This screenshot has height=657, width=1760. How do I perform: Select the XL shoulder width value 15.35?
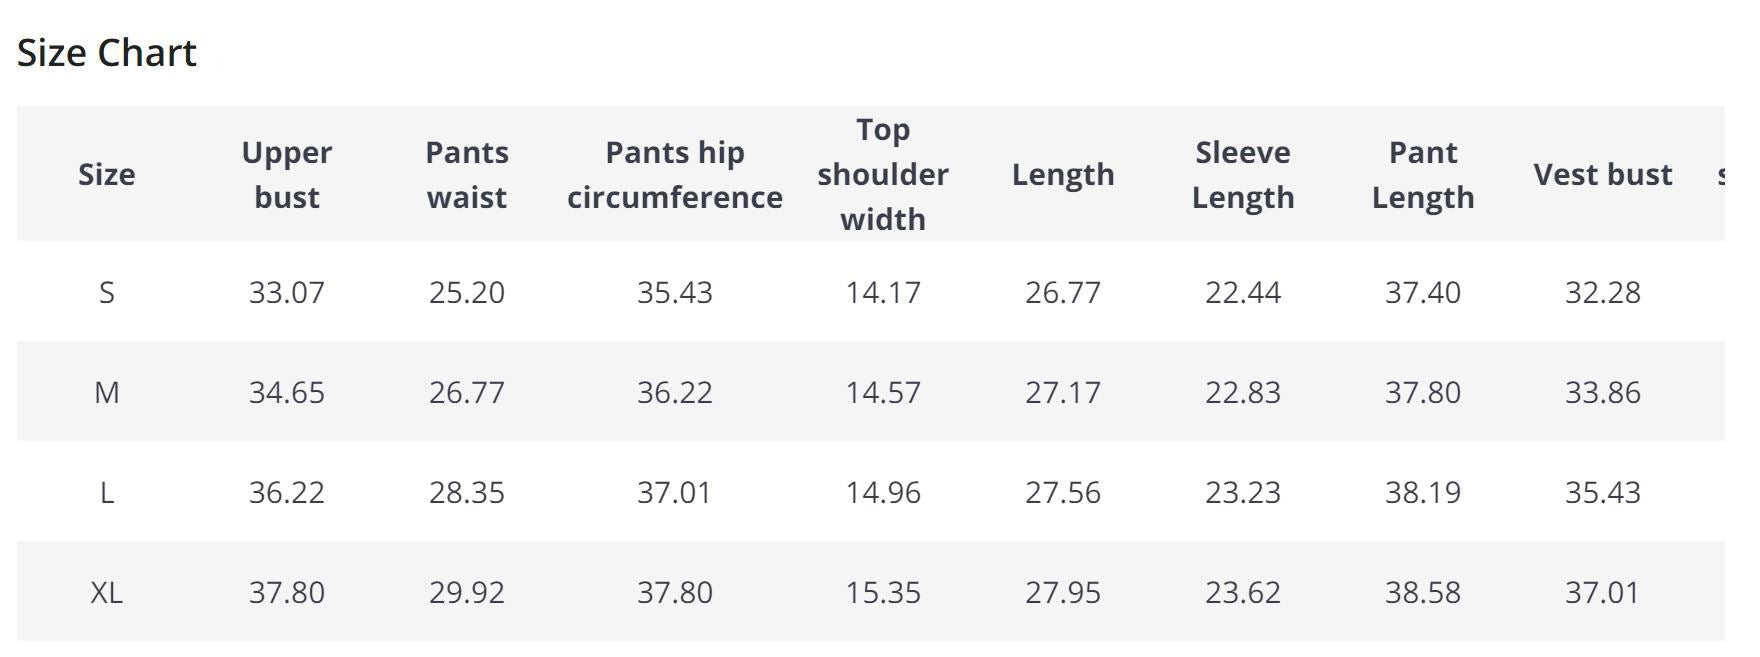coord(883,592)
